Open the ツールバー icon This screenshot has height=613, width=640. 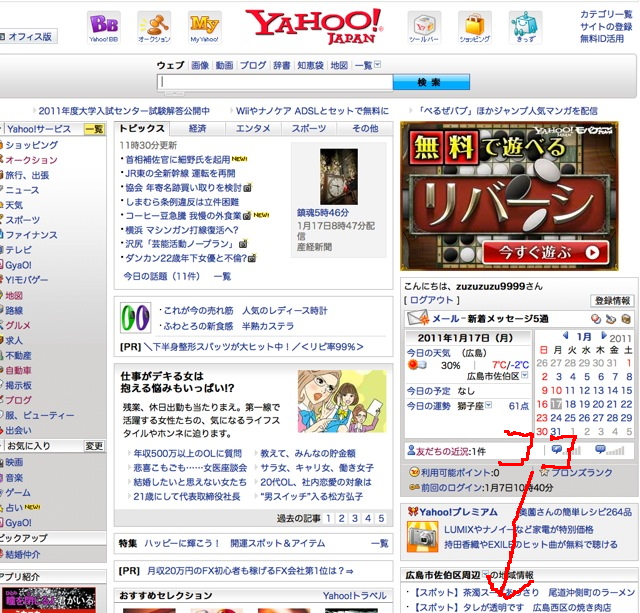[x=424, y=27]
